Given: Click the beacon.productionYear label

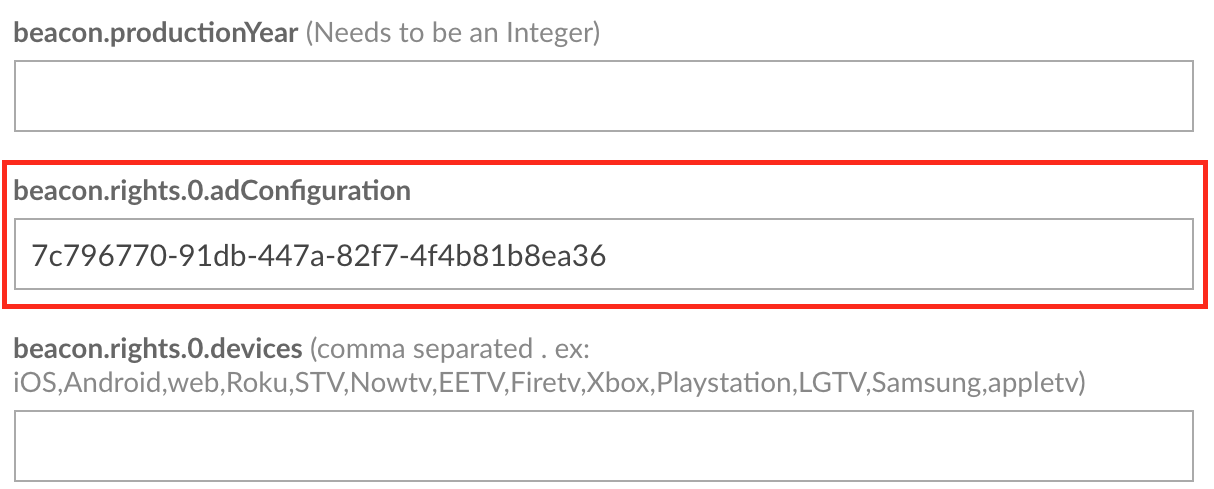Looking at the screenshot, I should (x=156, y=32).
